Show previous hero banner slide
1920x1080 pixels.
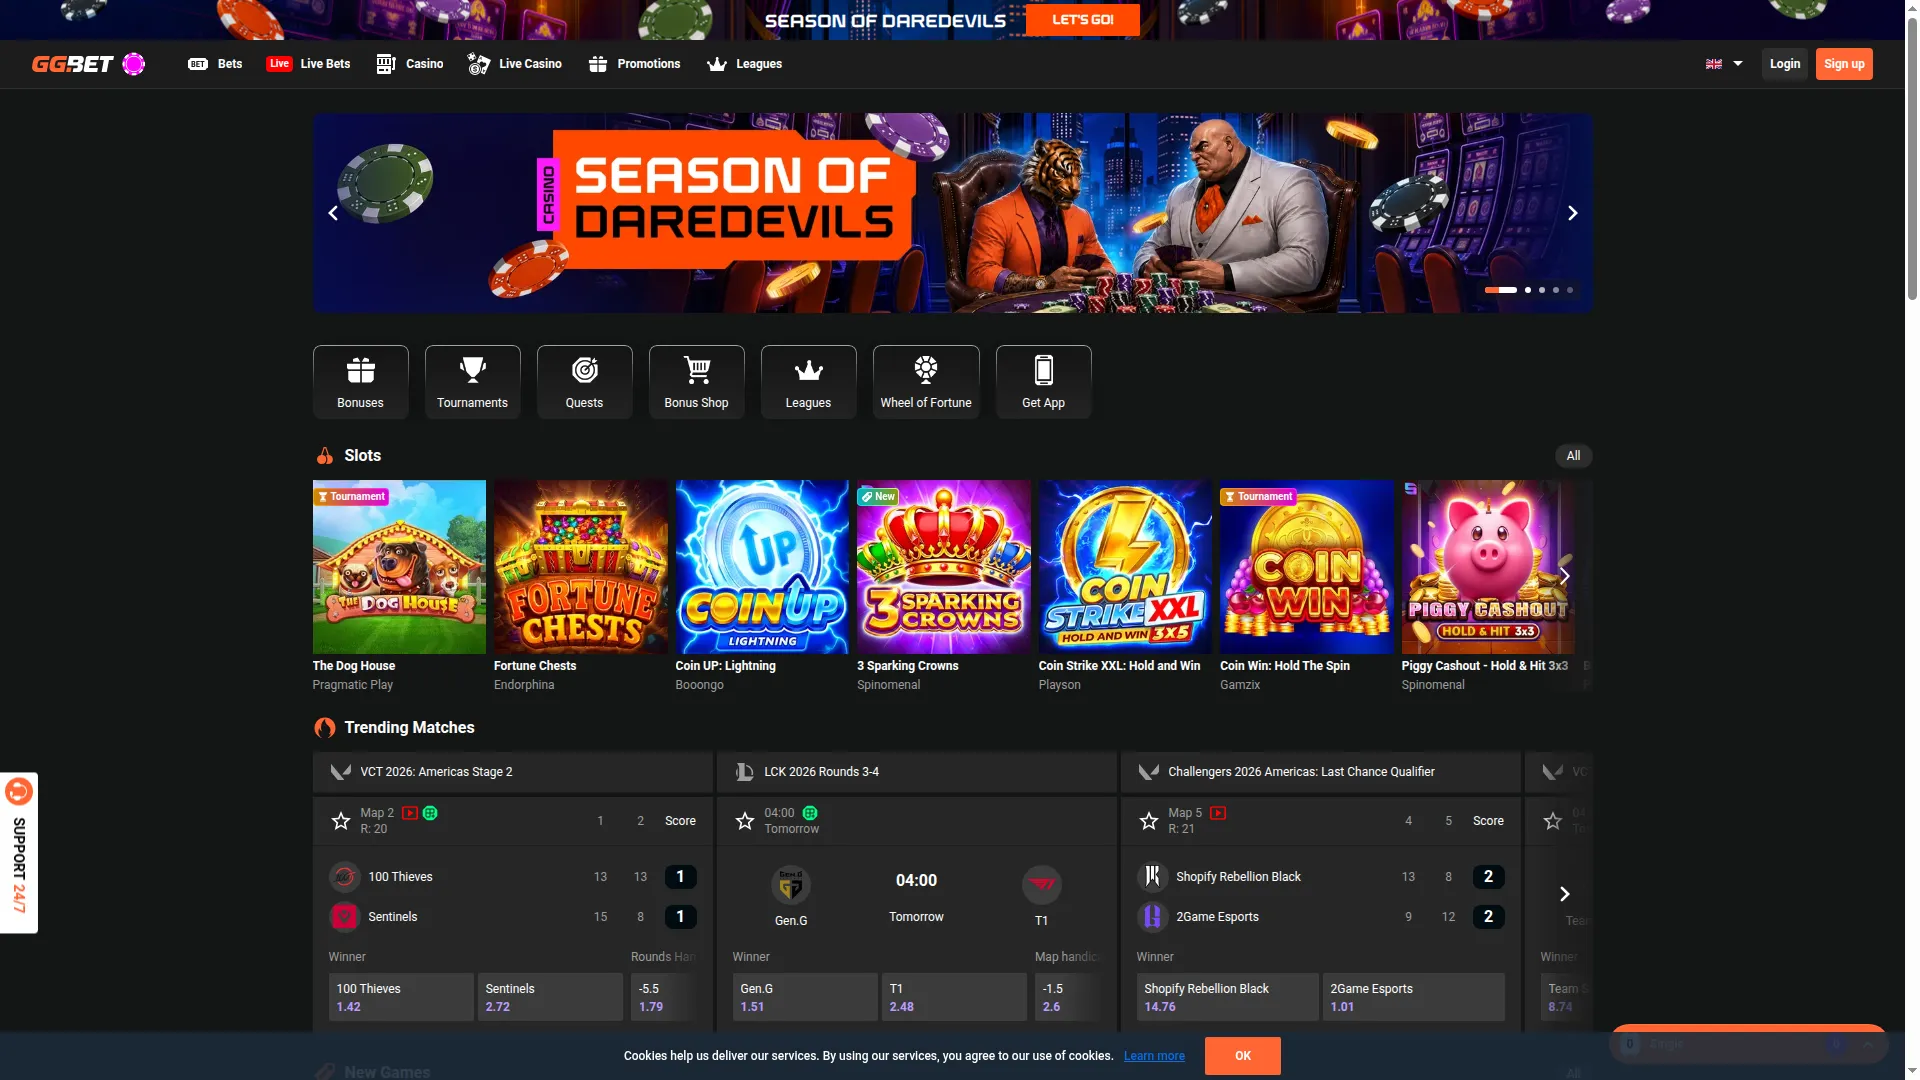(333, 213)
